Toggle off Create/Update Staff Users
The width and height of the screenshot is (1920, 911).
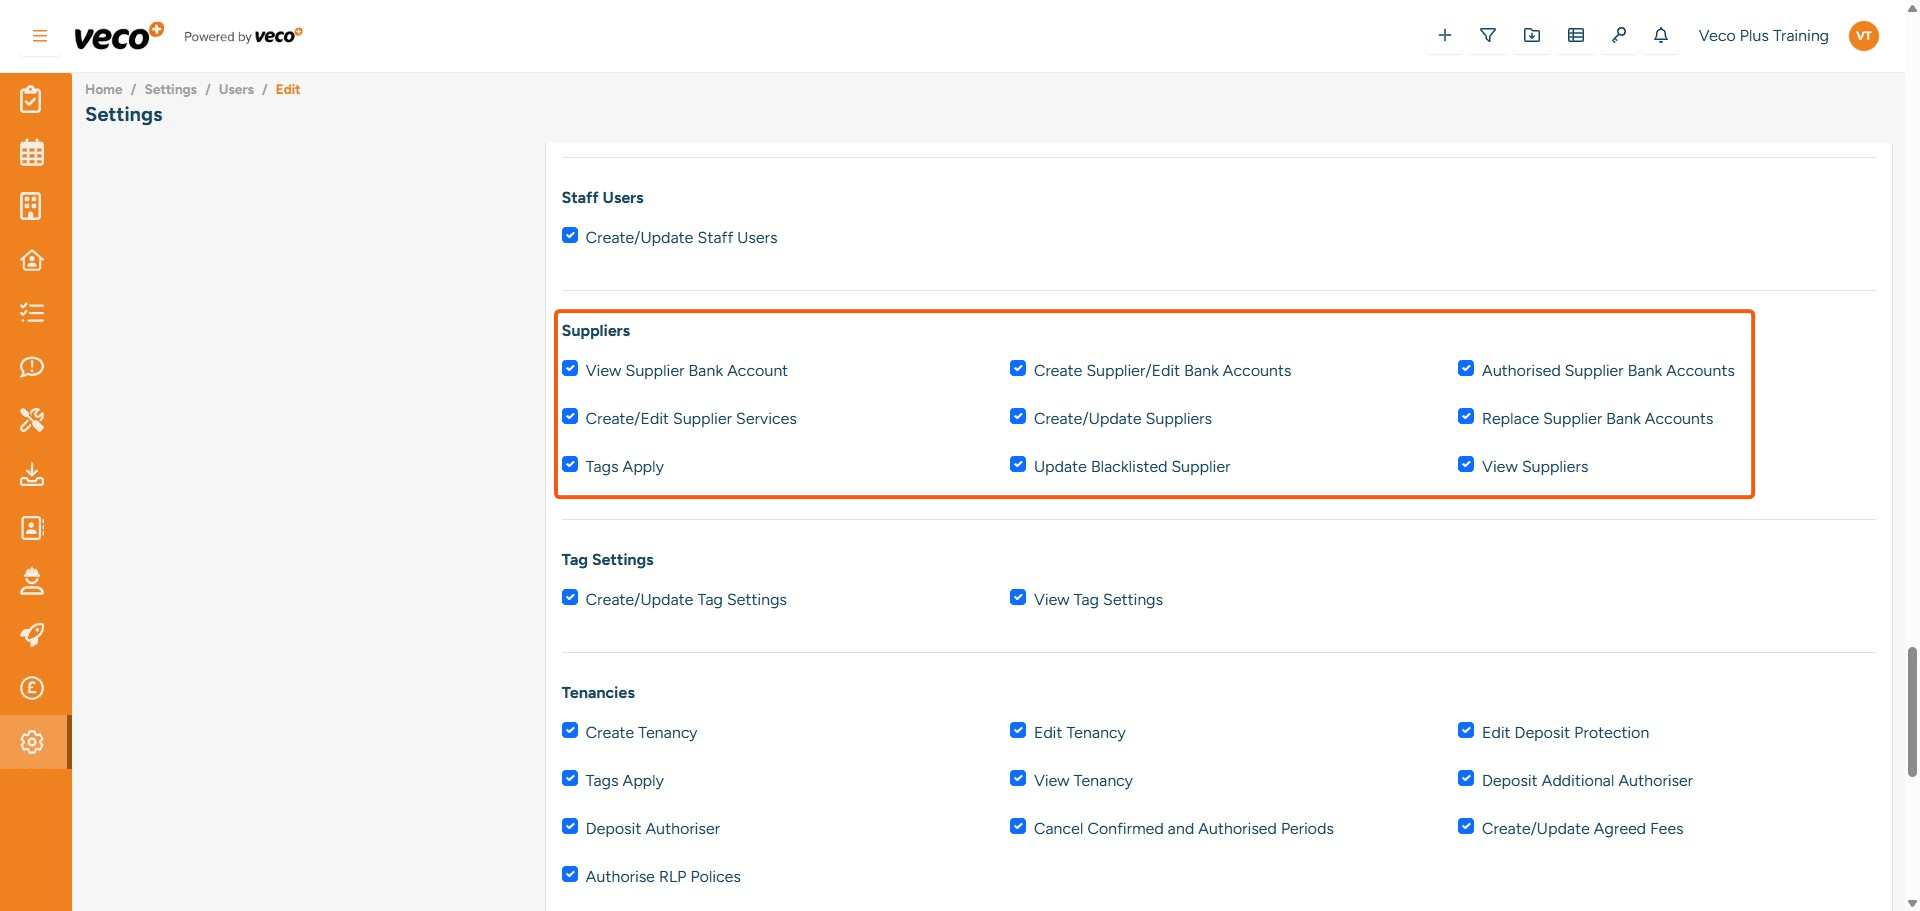[x=570, y=235]
